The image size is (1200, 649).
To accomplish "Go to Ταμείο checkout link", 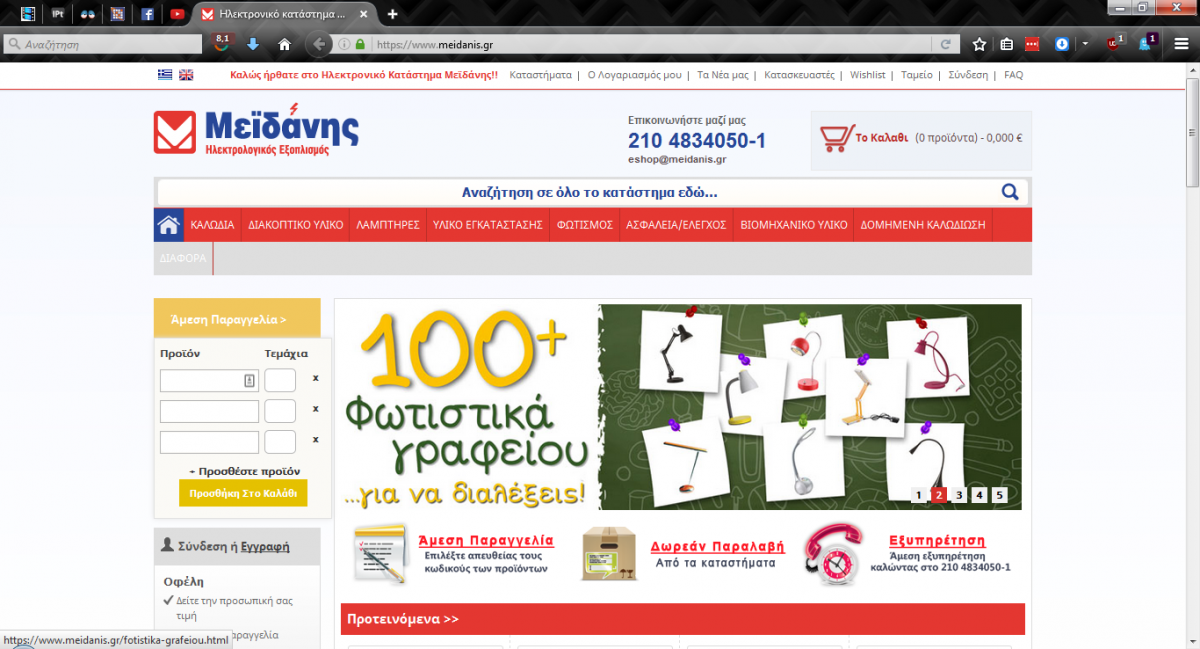I will 916,75.
